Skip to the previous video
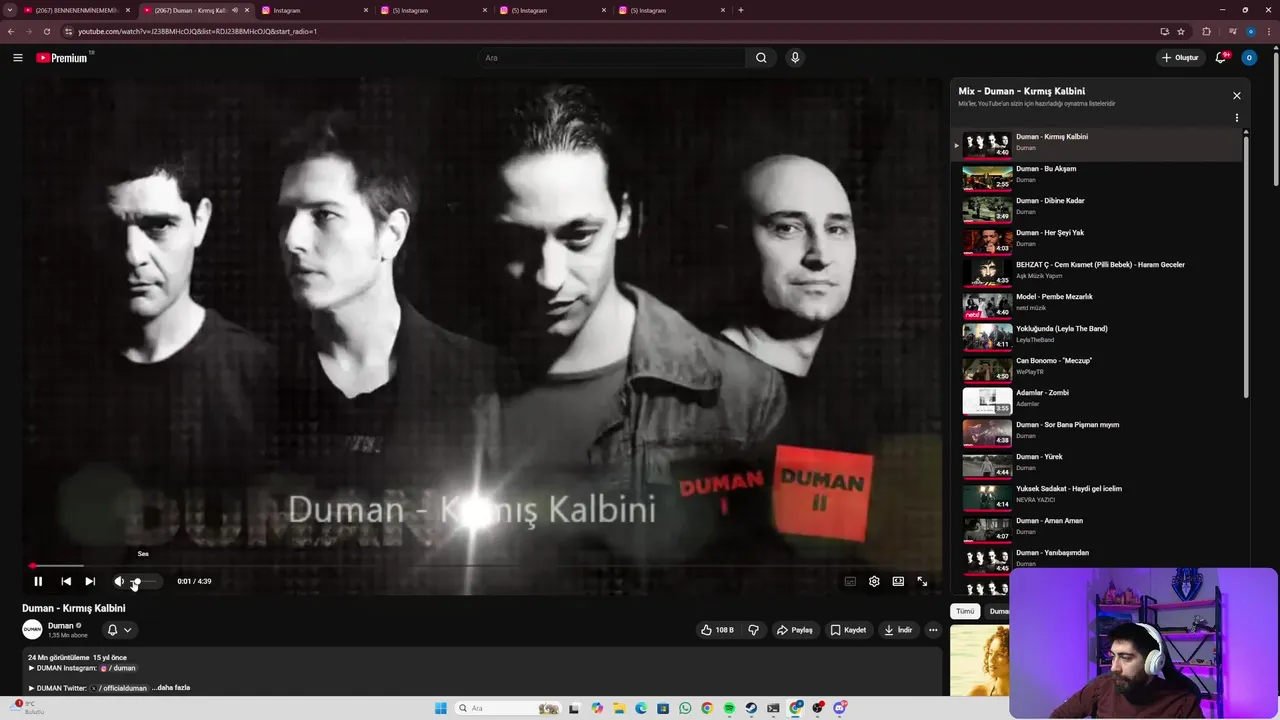1280x720 pixels. (66, 581)
